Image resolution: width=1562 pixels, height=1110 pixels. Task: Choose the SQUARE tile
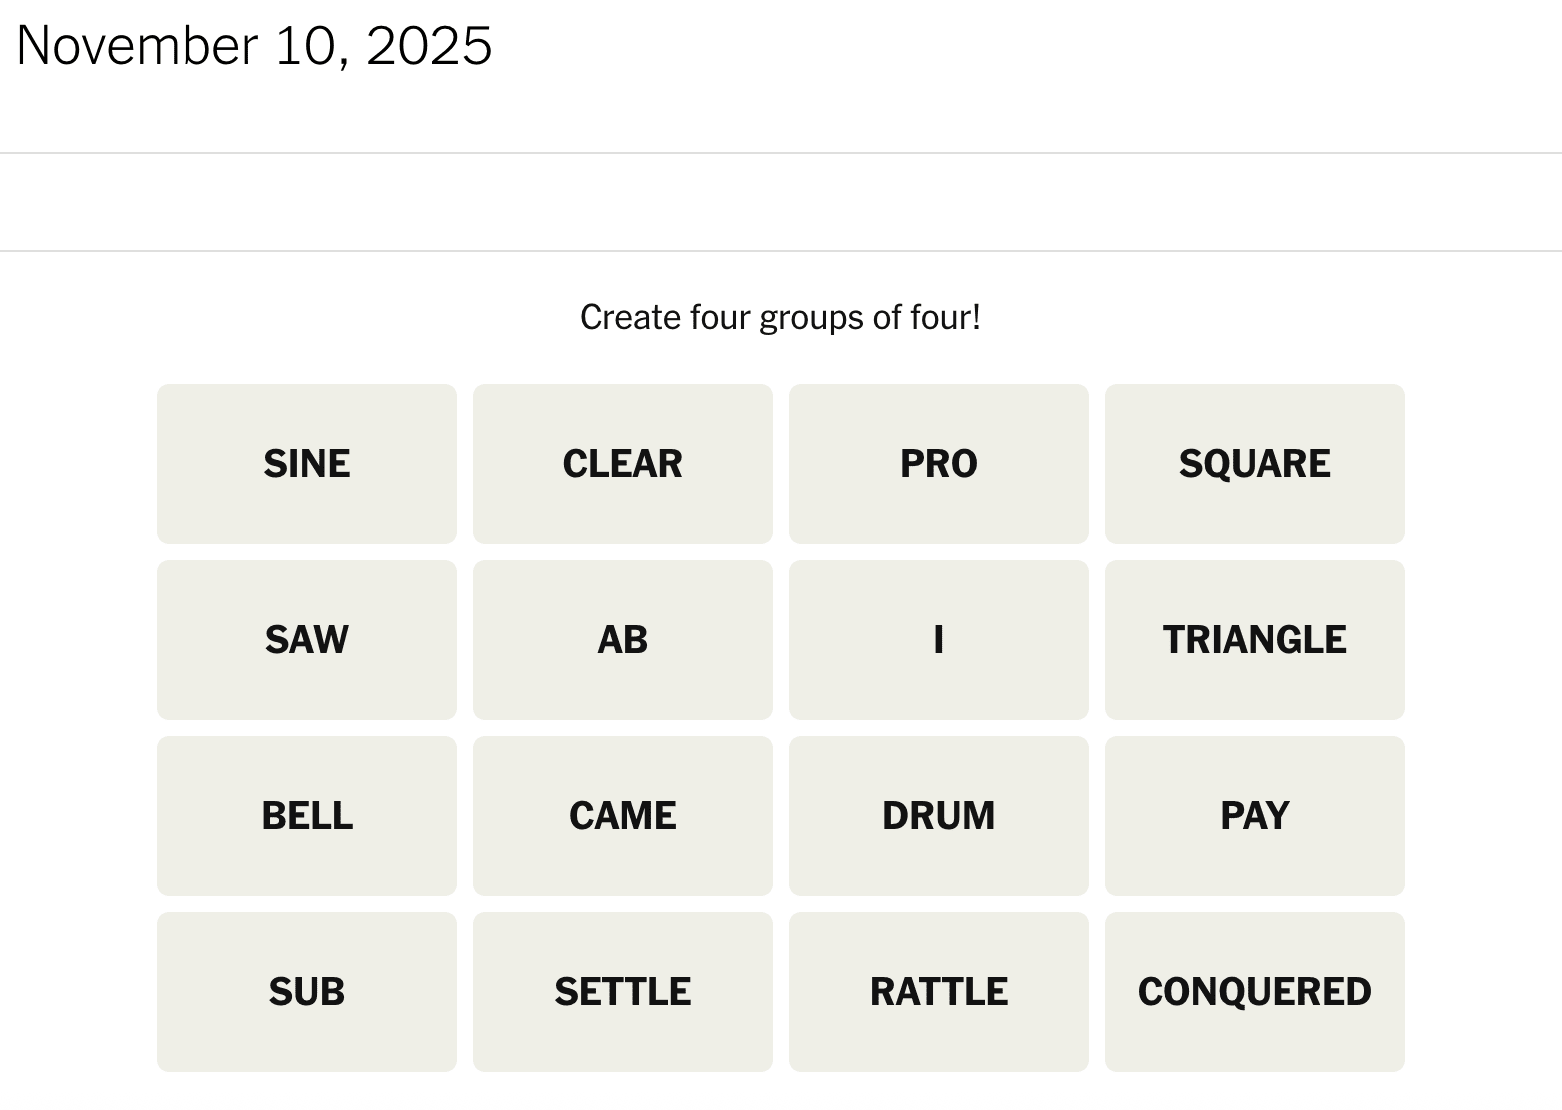coord(1254,464)
